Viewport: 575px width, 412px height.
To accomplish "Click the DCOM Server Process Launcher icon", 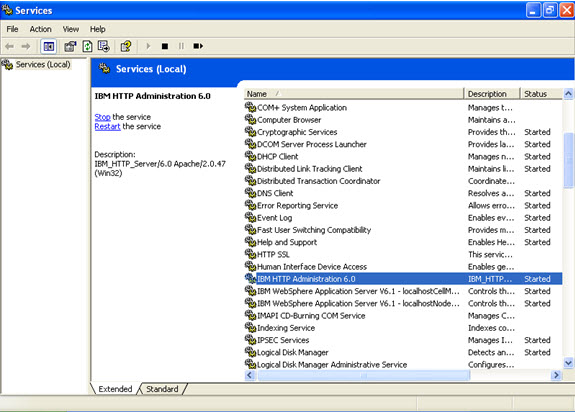I will click(250, 144).
